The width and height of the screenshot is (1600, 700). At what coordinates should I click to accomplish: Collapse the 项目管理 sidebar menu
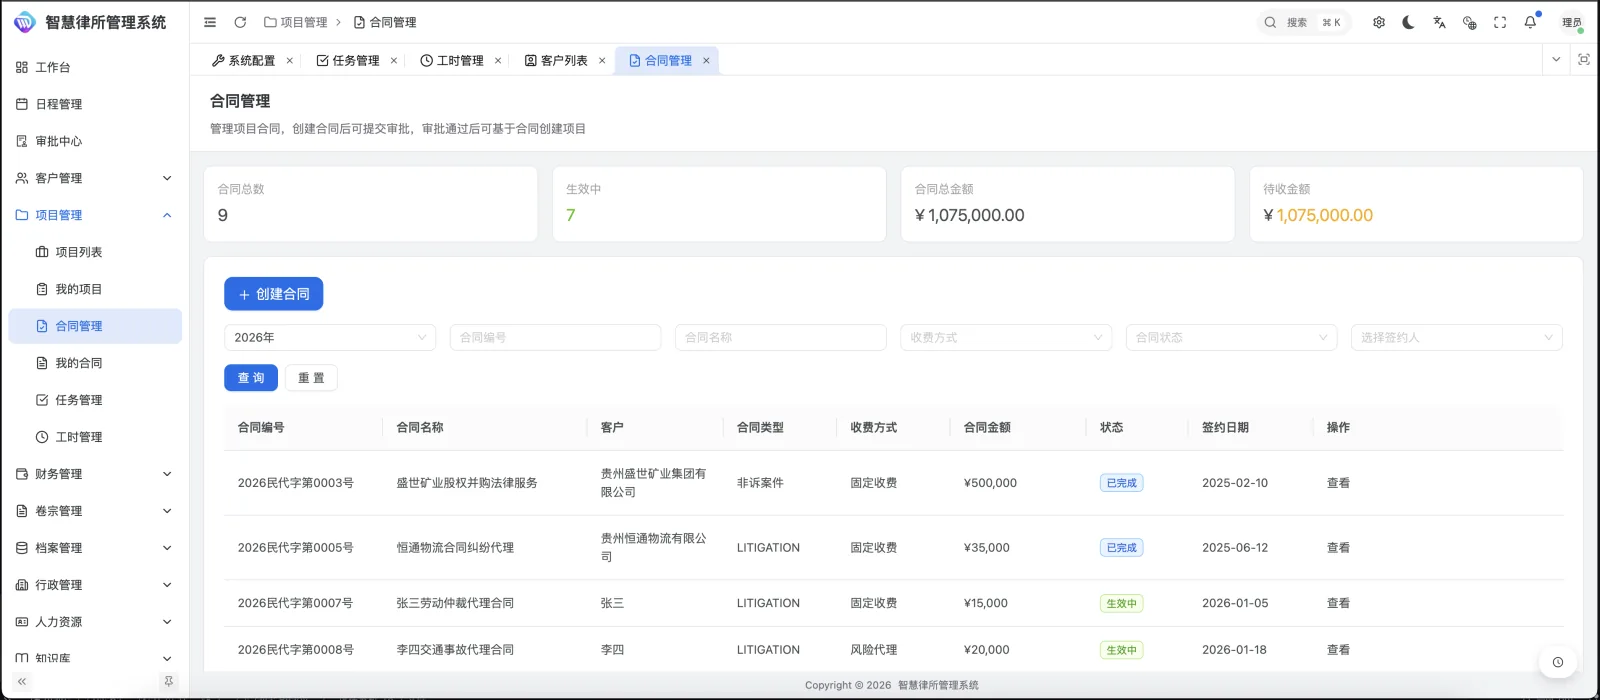point(95,215)
